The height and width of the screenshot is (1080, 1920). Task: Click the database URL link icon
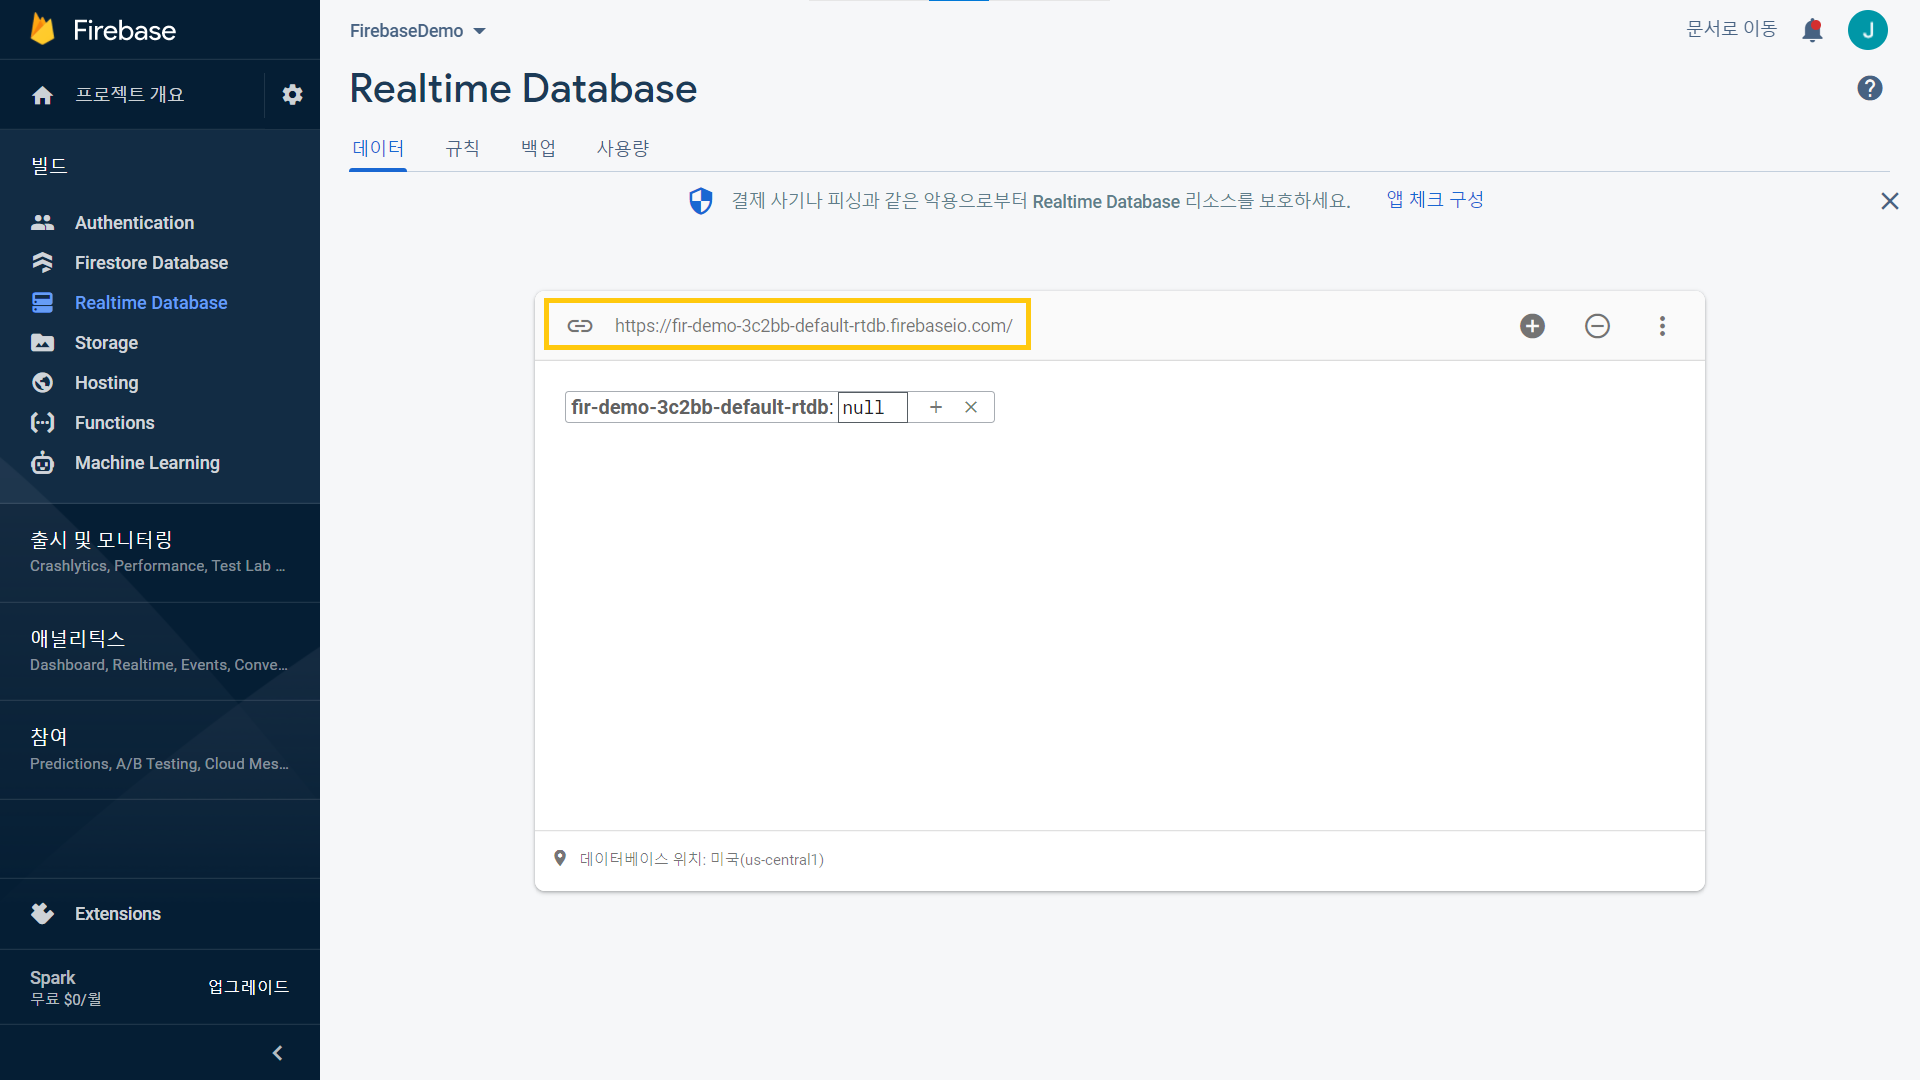(580, 326)
